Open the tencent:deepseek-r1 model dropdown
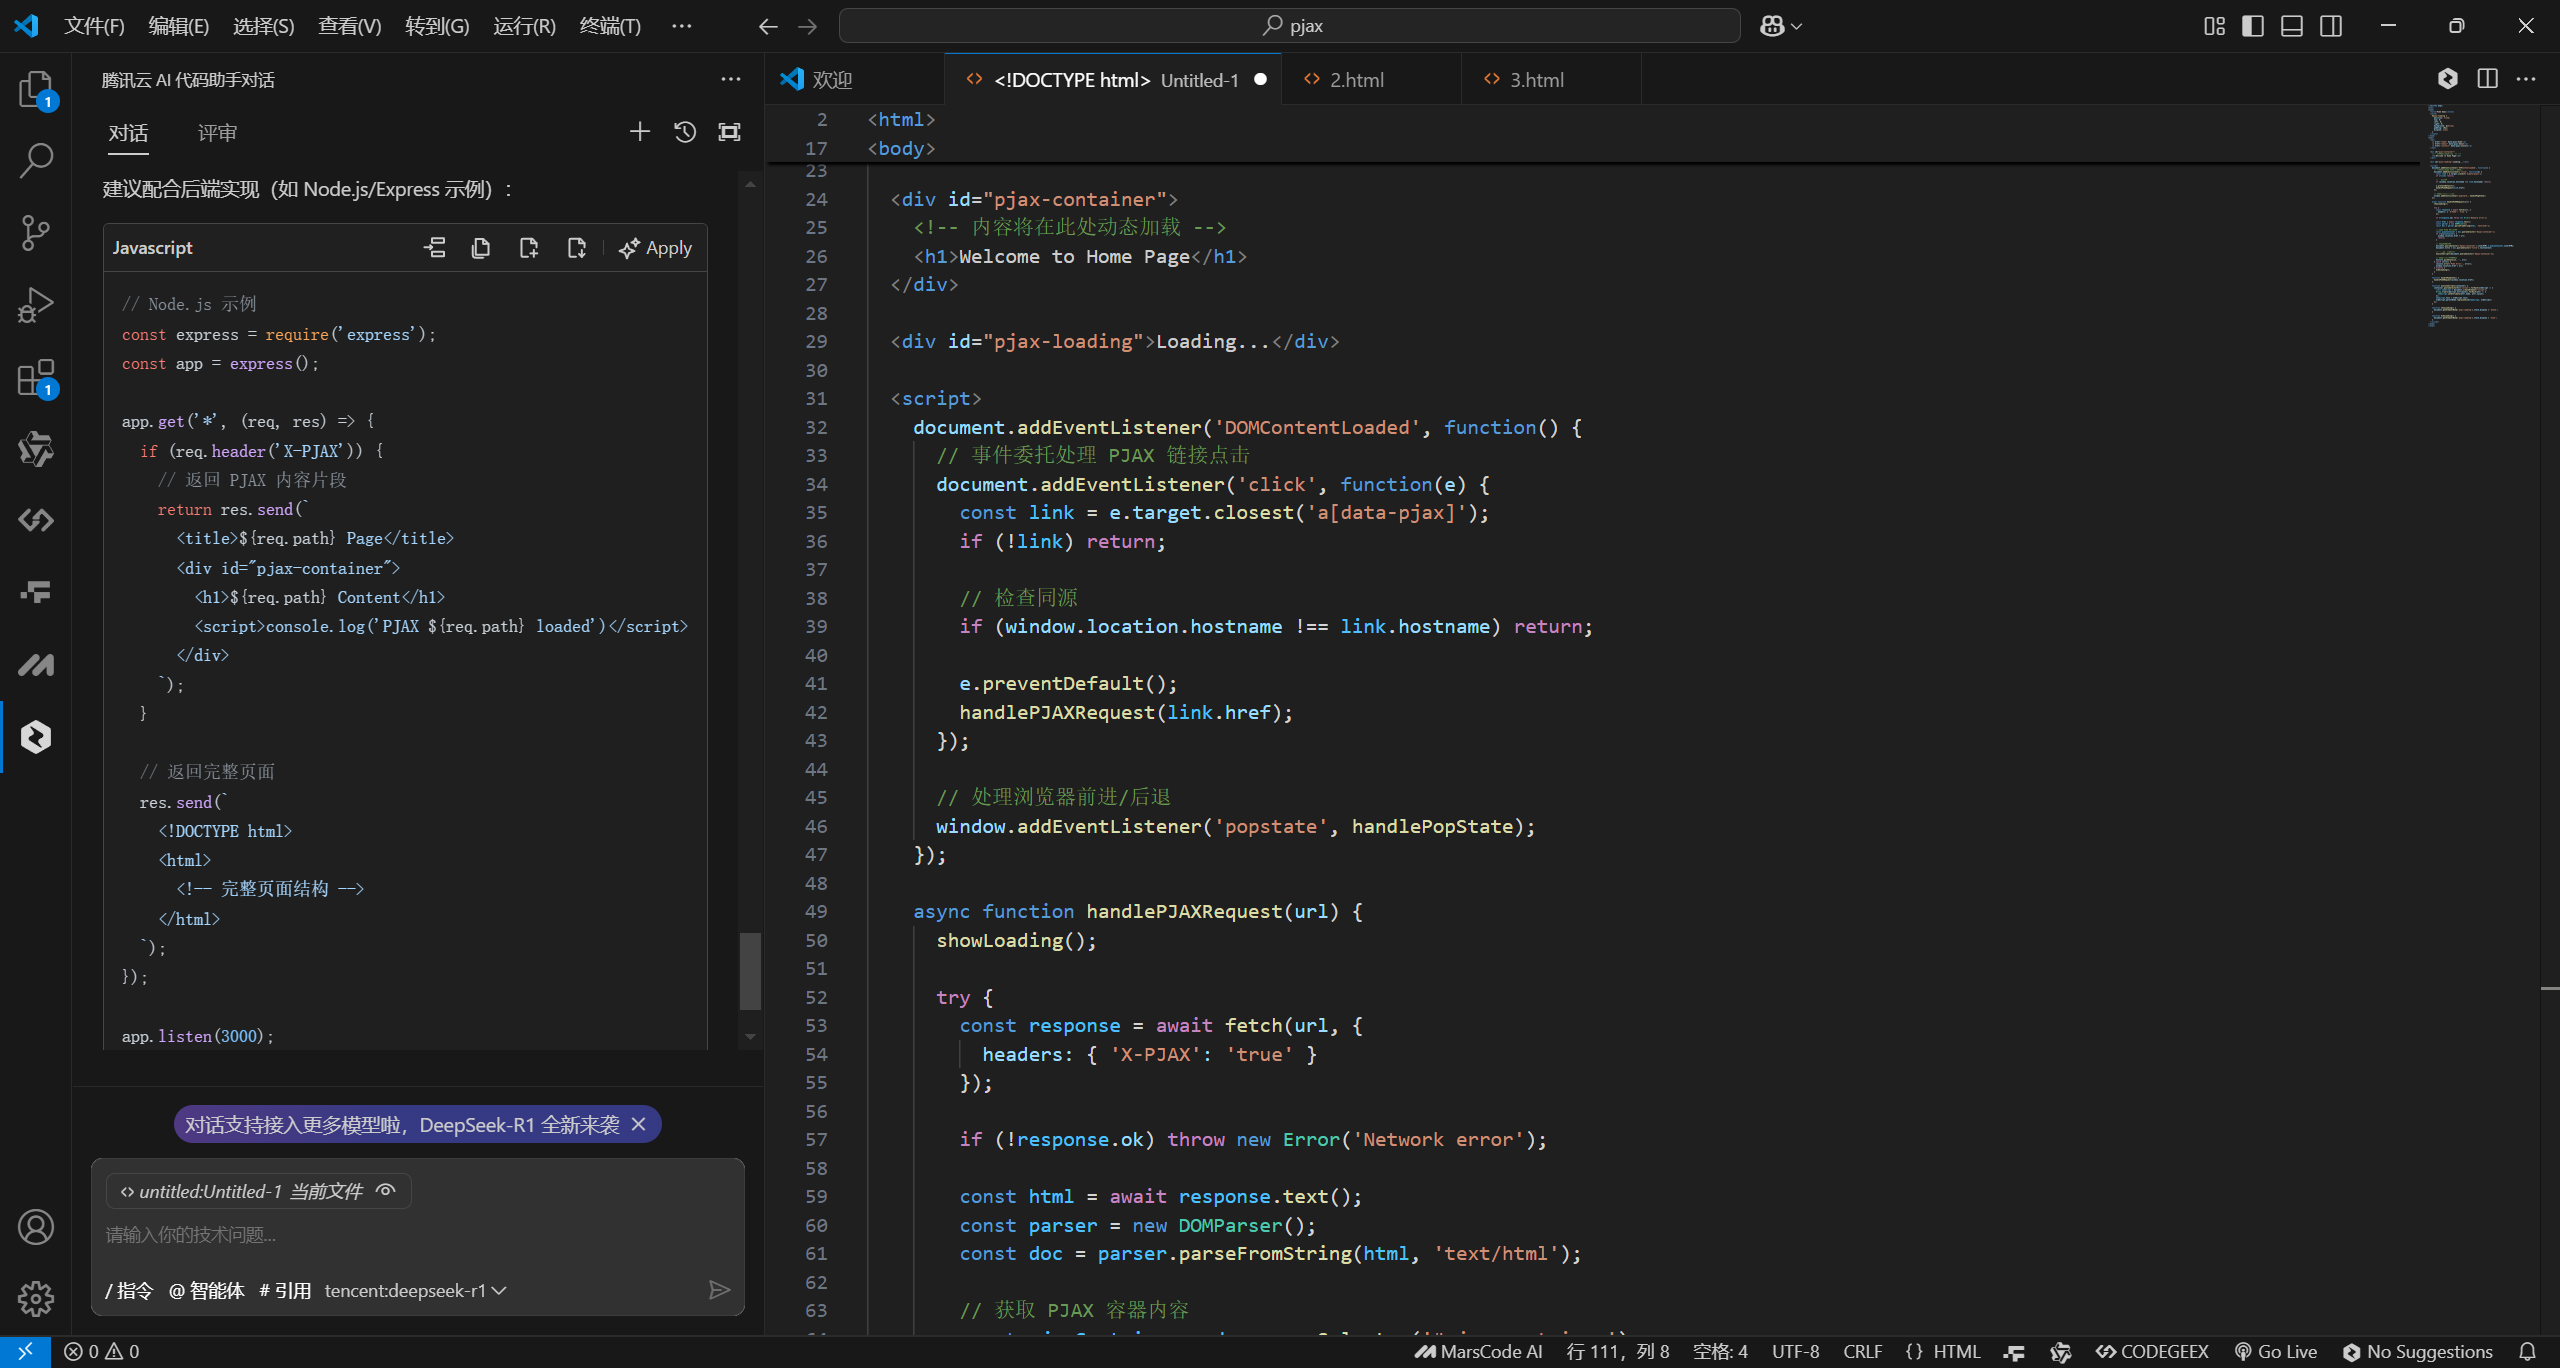 point(415,1290)
